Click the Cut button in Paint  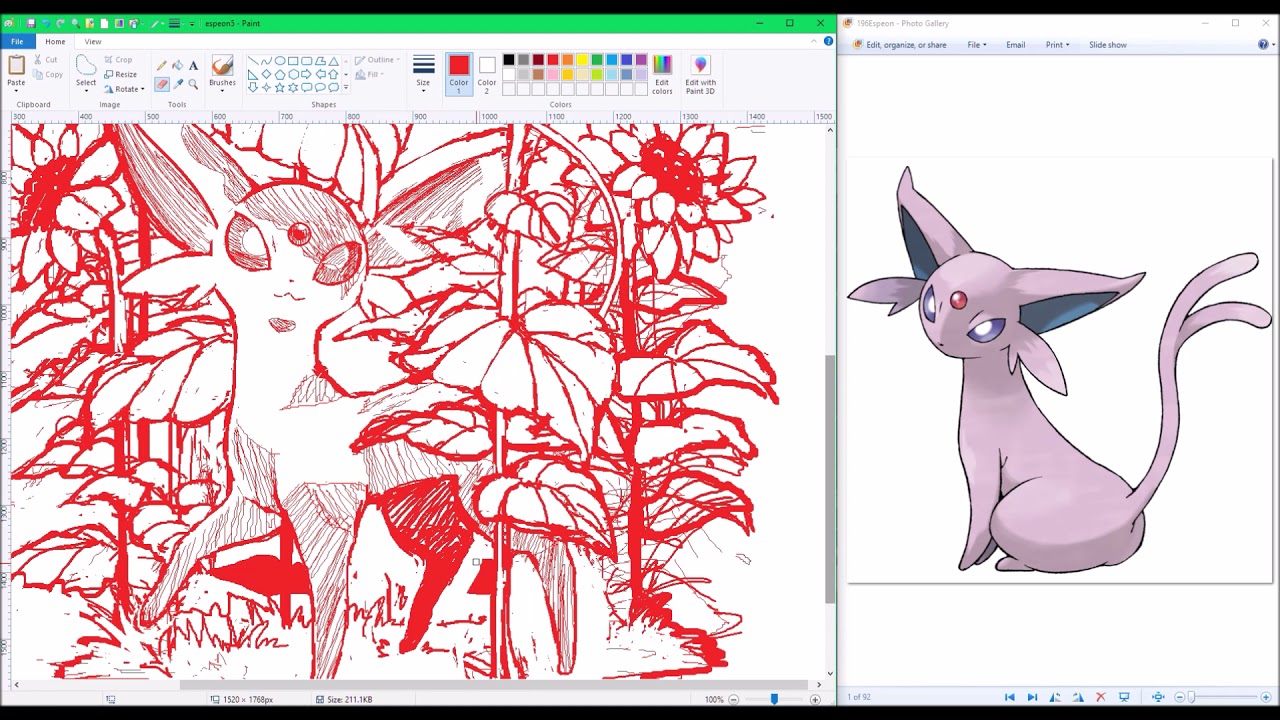pos(45,60)
